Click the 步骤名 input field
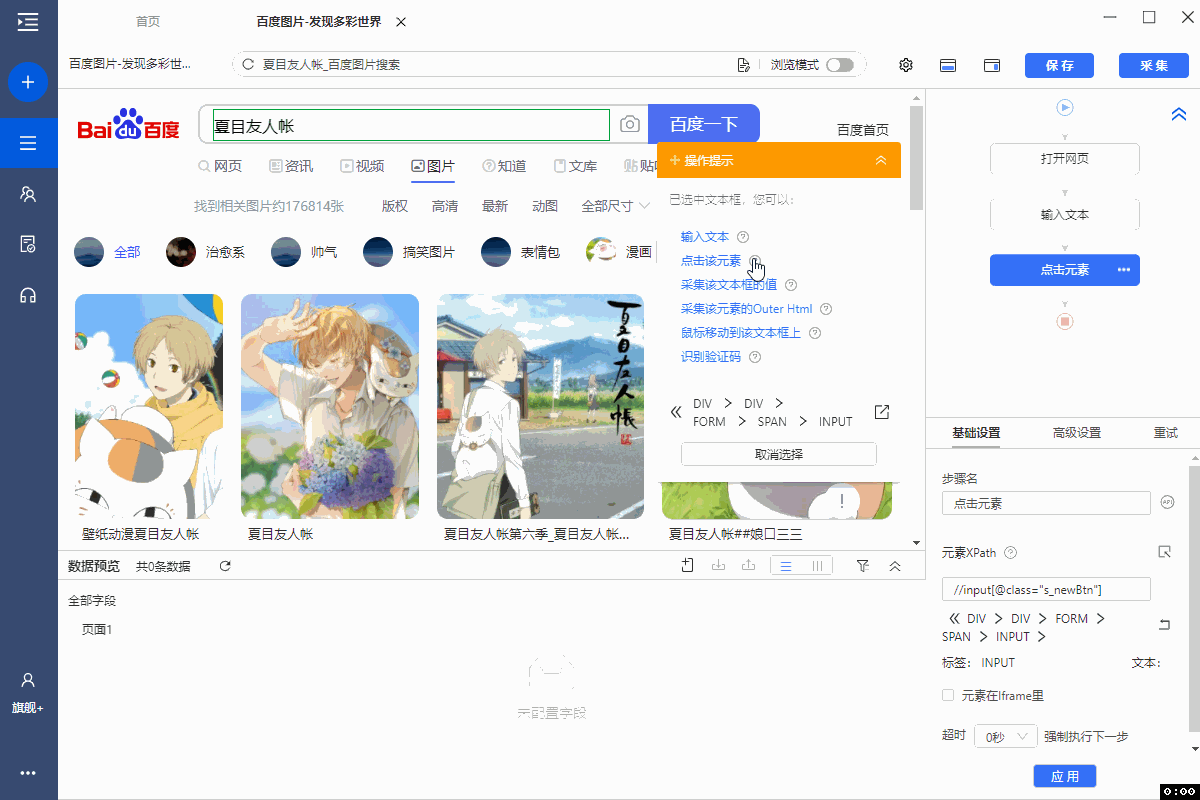 (1046, 503)
